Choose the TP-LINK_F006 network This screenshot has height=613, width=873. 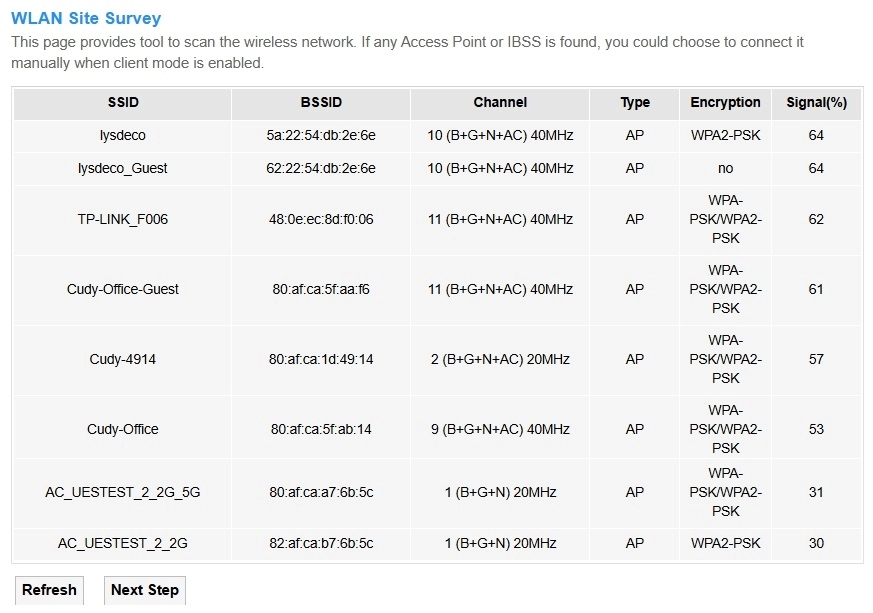pyautogui.click(x=123, y=219)
